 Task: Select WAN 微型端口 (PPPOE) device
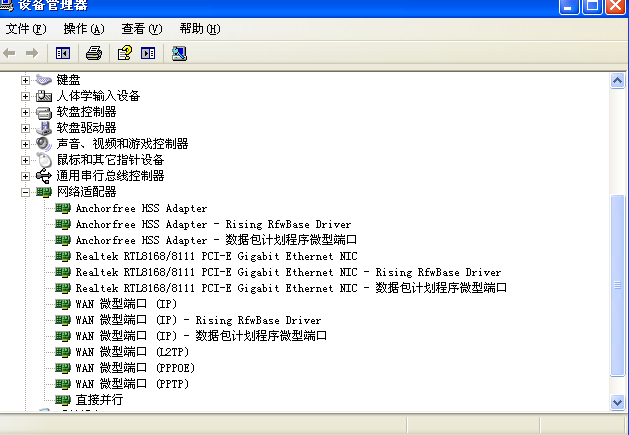[x=135, y=368]
